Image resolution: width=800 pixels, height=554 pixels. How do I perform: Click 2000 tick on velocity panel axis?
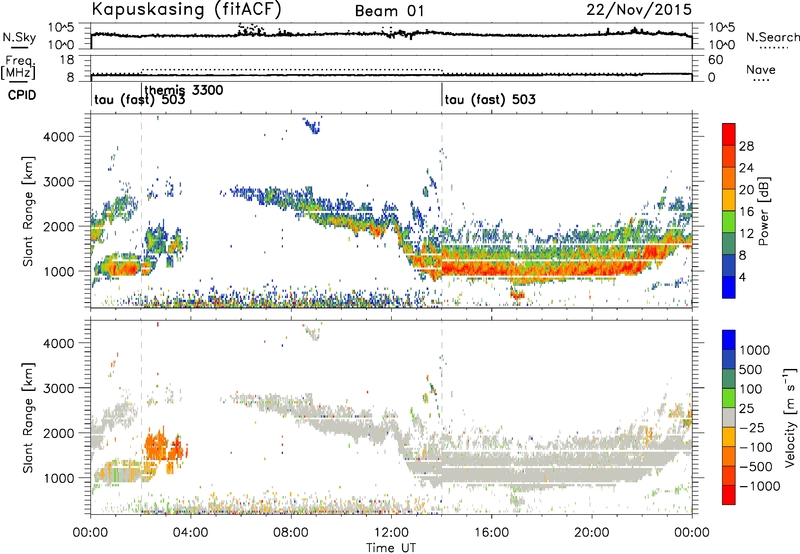59,433
